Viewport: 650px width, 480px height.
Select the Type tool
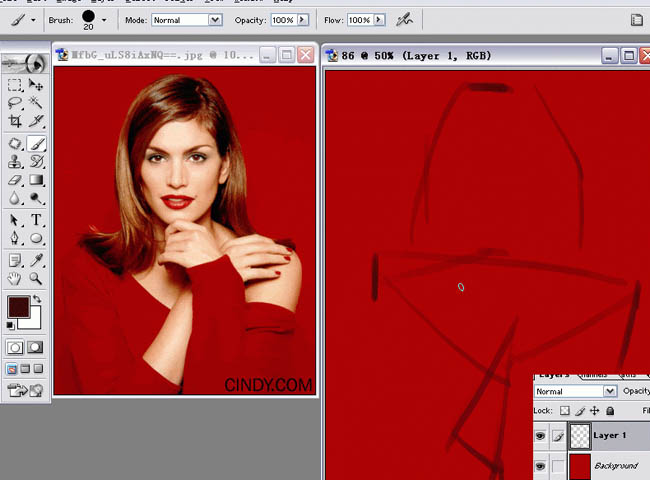[x=36, y=220]
